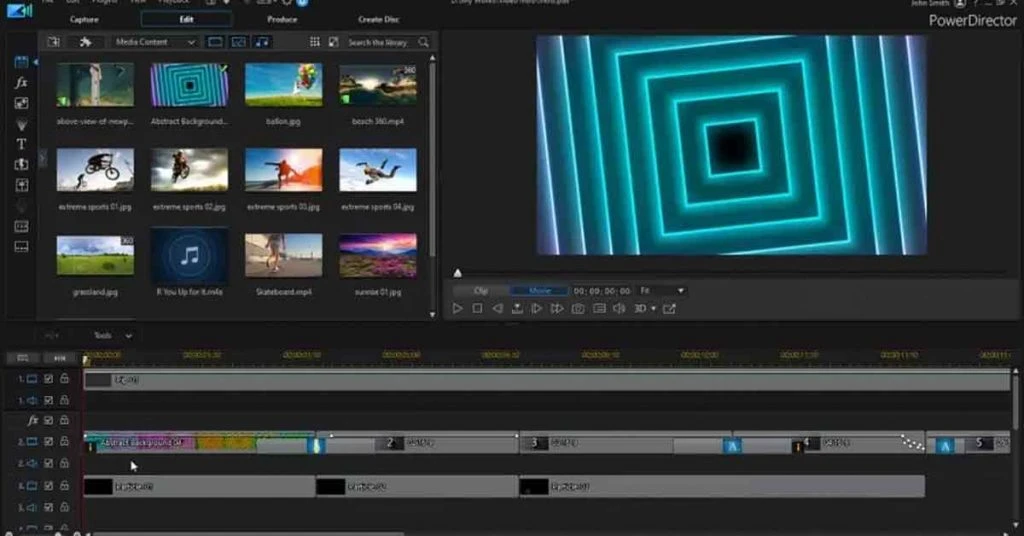
Task: Switch to the Capture tab
Action: 84,20
